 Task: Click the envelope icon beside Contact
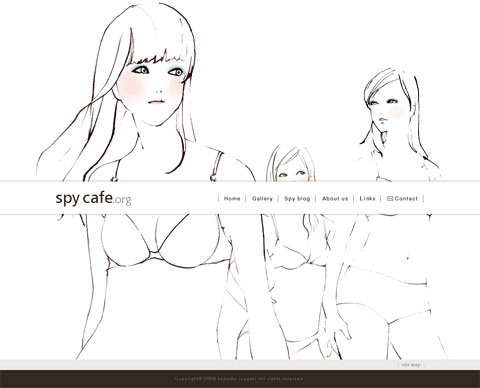coord(390,199)
